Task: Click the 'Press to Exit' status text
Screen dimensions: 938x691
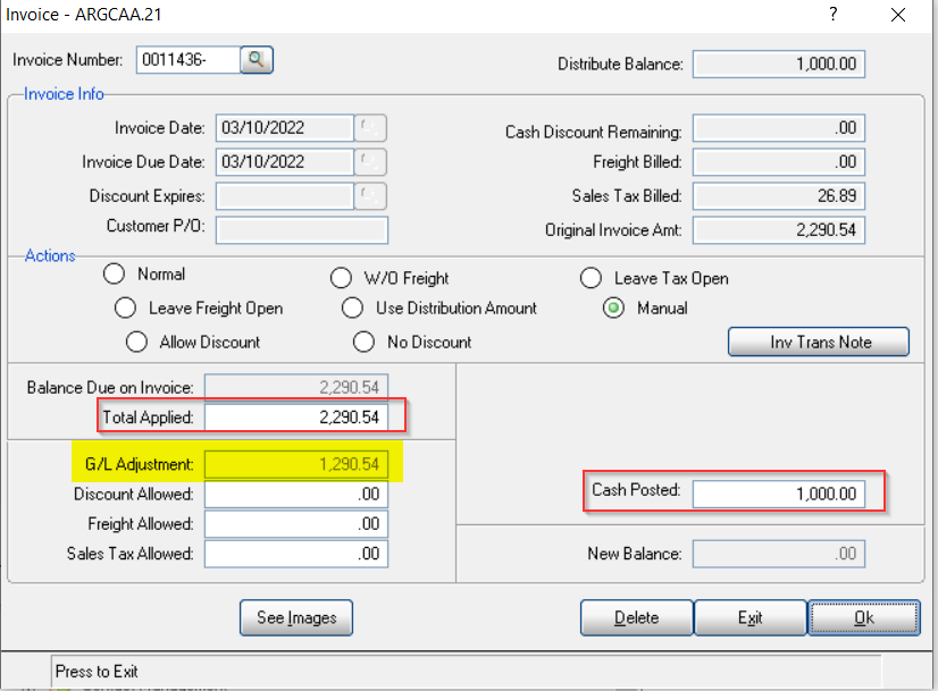Action: (97, 671)
